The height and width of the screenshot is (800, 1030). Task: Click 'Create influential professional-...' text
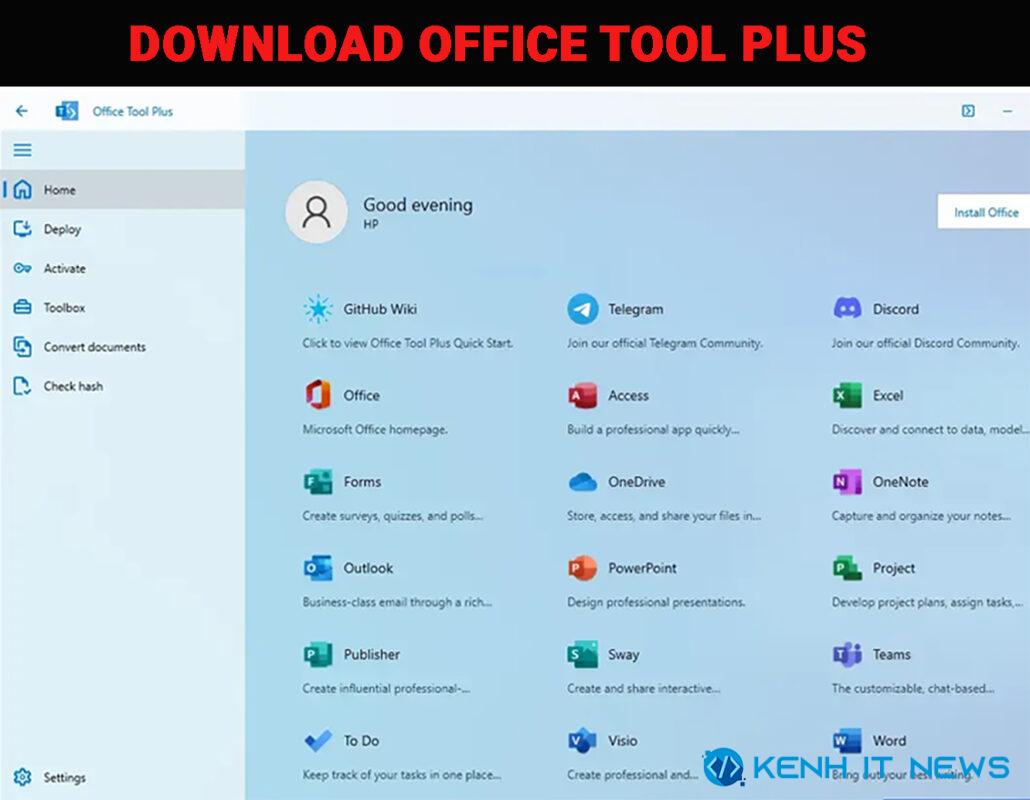(x=386, y=688)
